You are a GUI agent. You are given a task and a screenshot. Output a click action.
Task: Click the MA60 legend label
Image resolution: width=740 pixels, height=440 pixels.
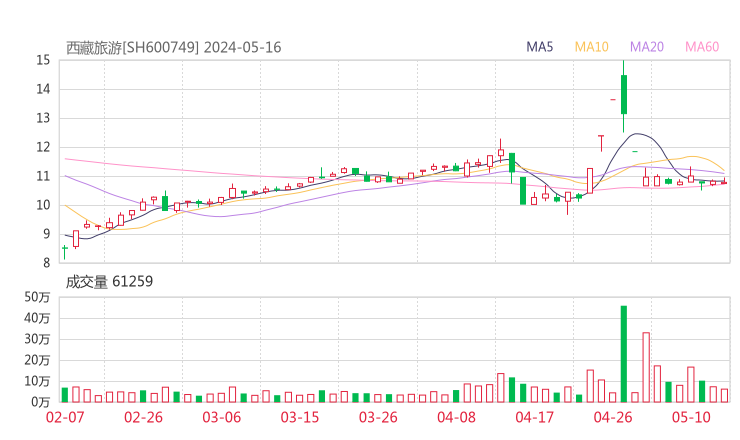click(x=702, y=47)
